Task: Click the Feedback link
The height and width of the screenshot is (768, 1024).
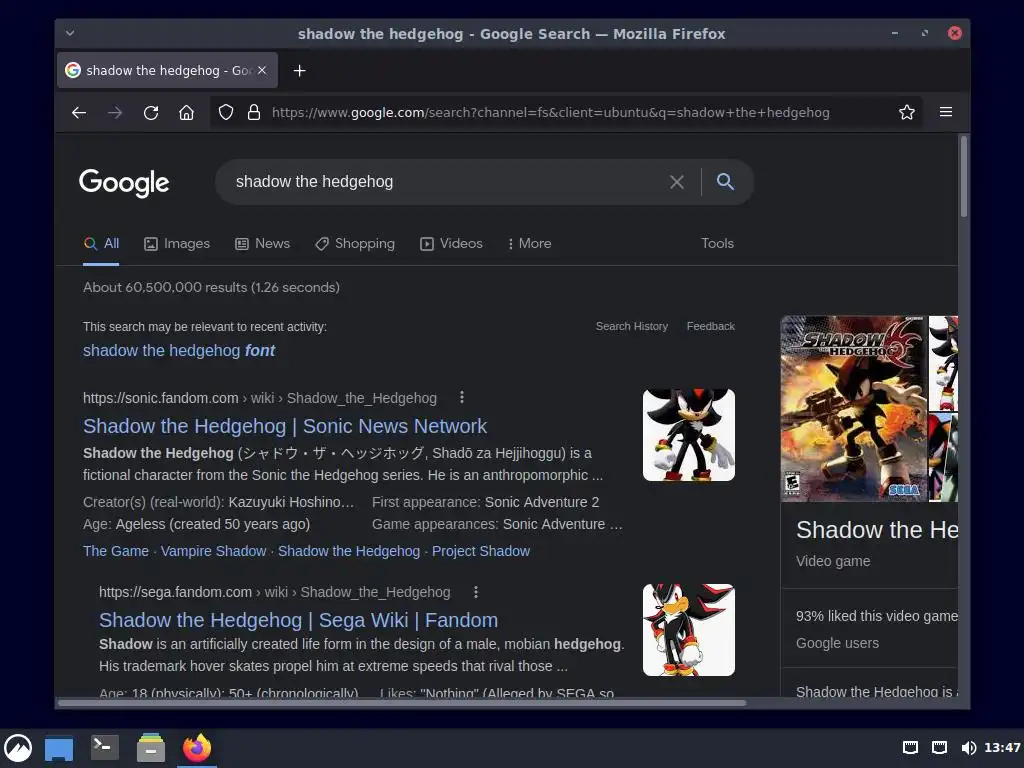Action: [x=711, y=326]
